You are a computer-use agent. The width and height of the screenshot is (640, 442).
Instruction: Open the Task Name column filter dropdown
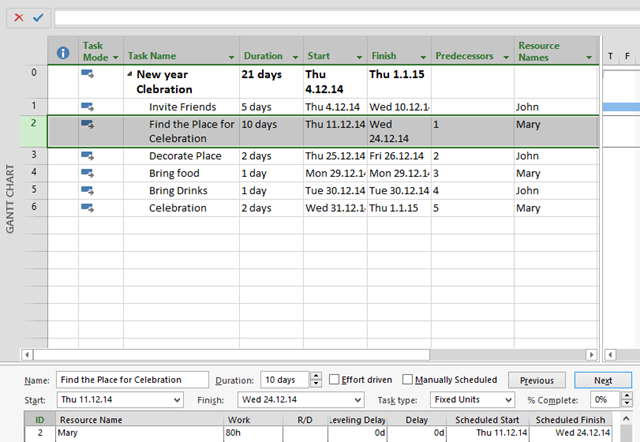click(x=232, y=57)
